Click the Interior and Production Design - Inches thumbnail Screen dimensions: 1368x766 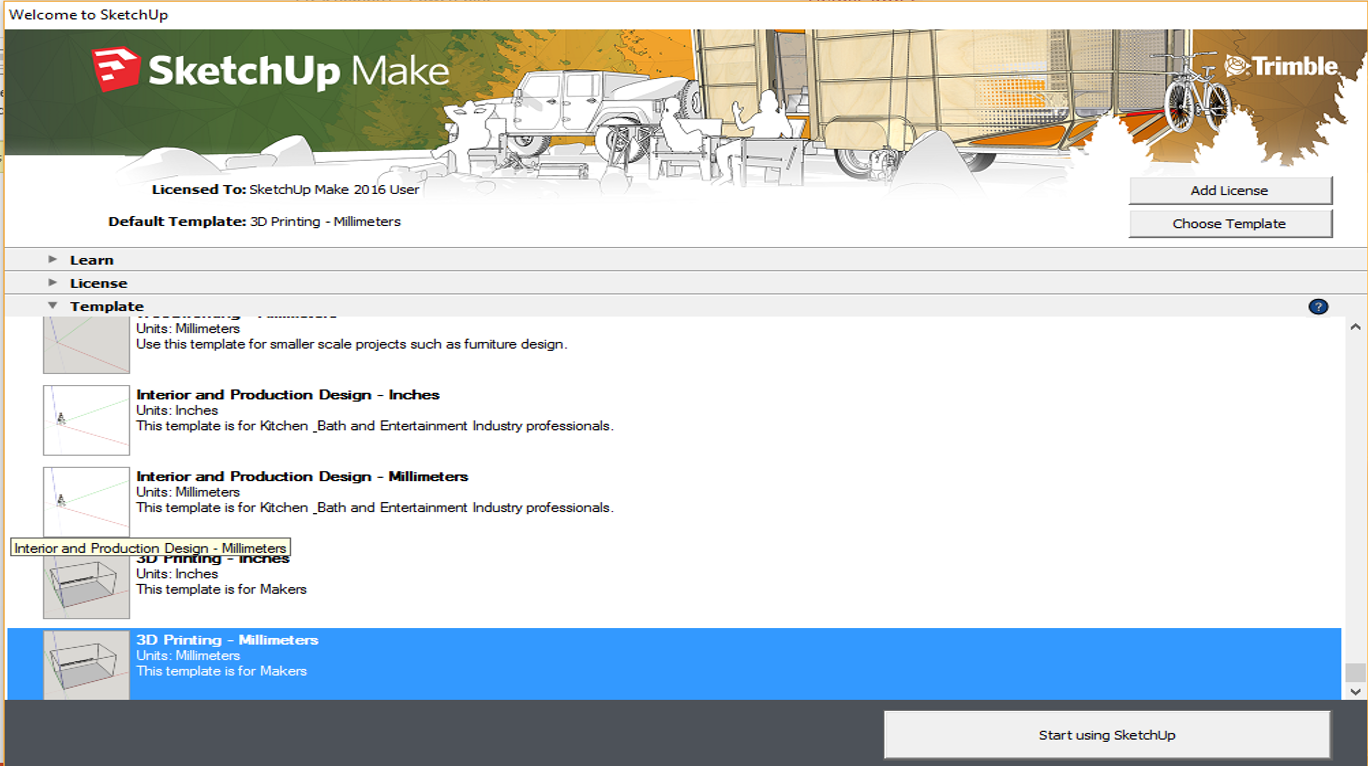(86, 418)
